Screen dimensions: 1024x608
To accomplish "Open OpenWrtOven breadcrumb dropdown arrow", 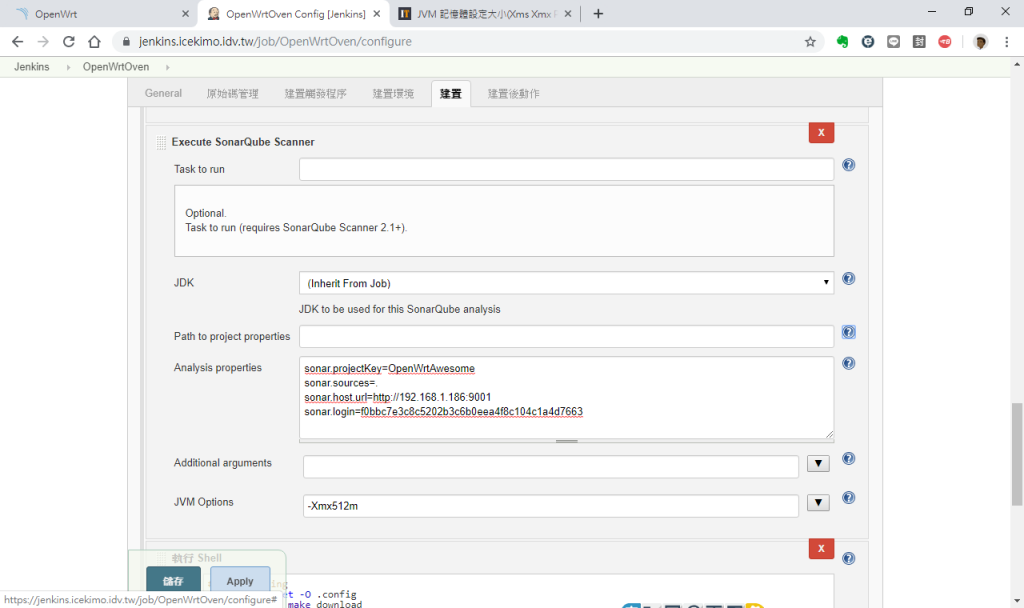I will click(168, 67).
